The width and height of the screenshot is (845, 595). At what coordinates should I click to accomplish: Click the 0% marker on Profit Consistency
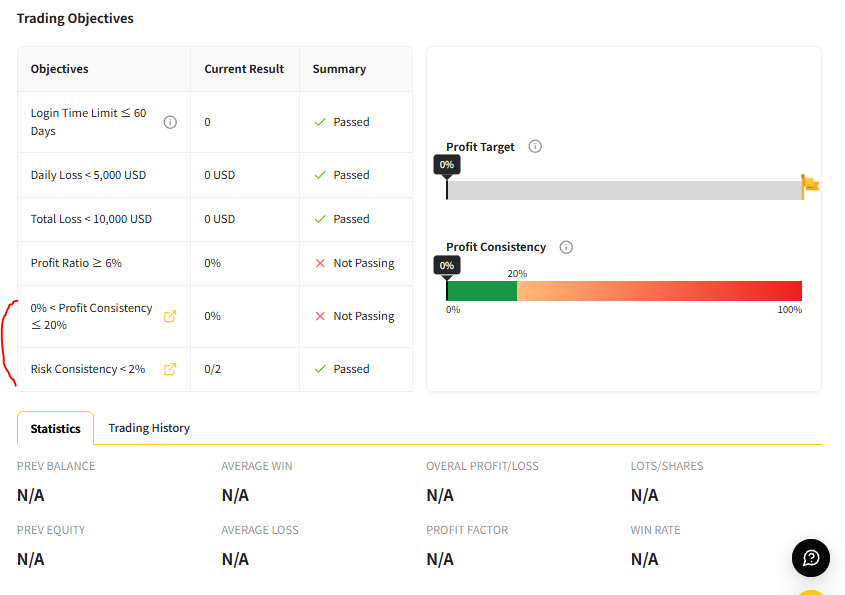point(447,266)
